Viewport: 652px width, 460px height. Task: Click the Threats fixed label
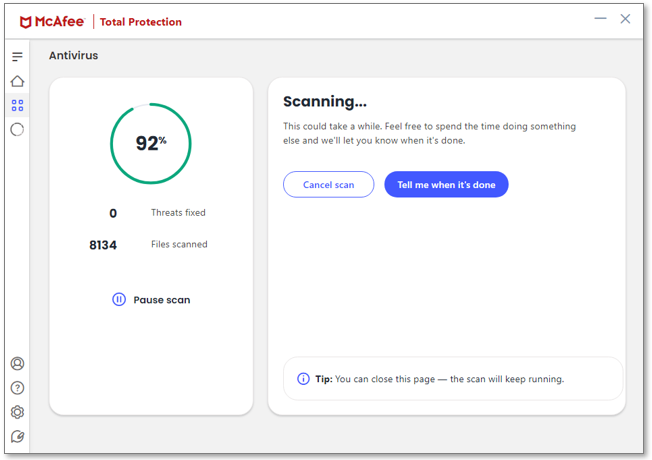178,213
